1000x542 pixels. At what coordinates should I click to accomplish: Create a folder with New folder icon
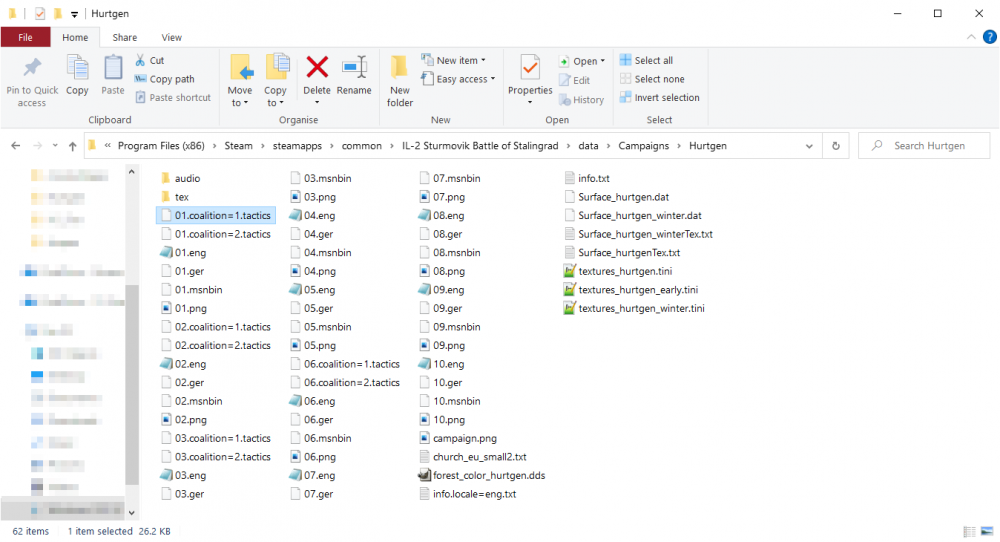400,68
